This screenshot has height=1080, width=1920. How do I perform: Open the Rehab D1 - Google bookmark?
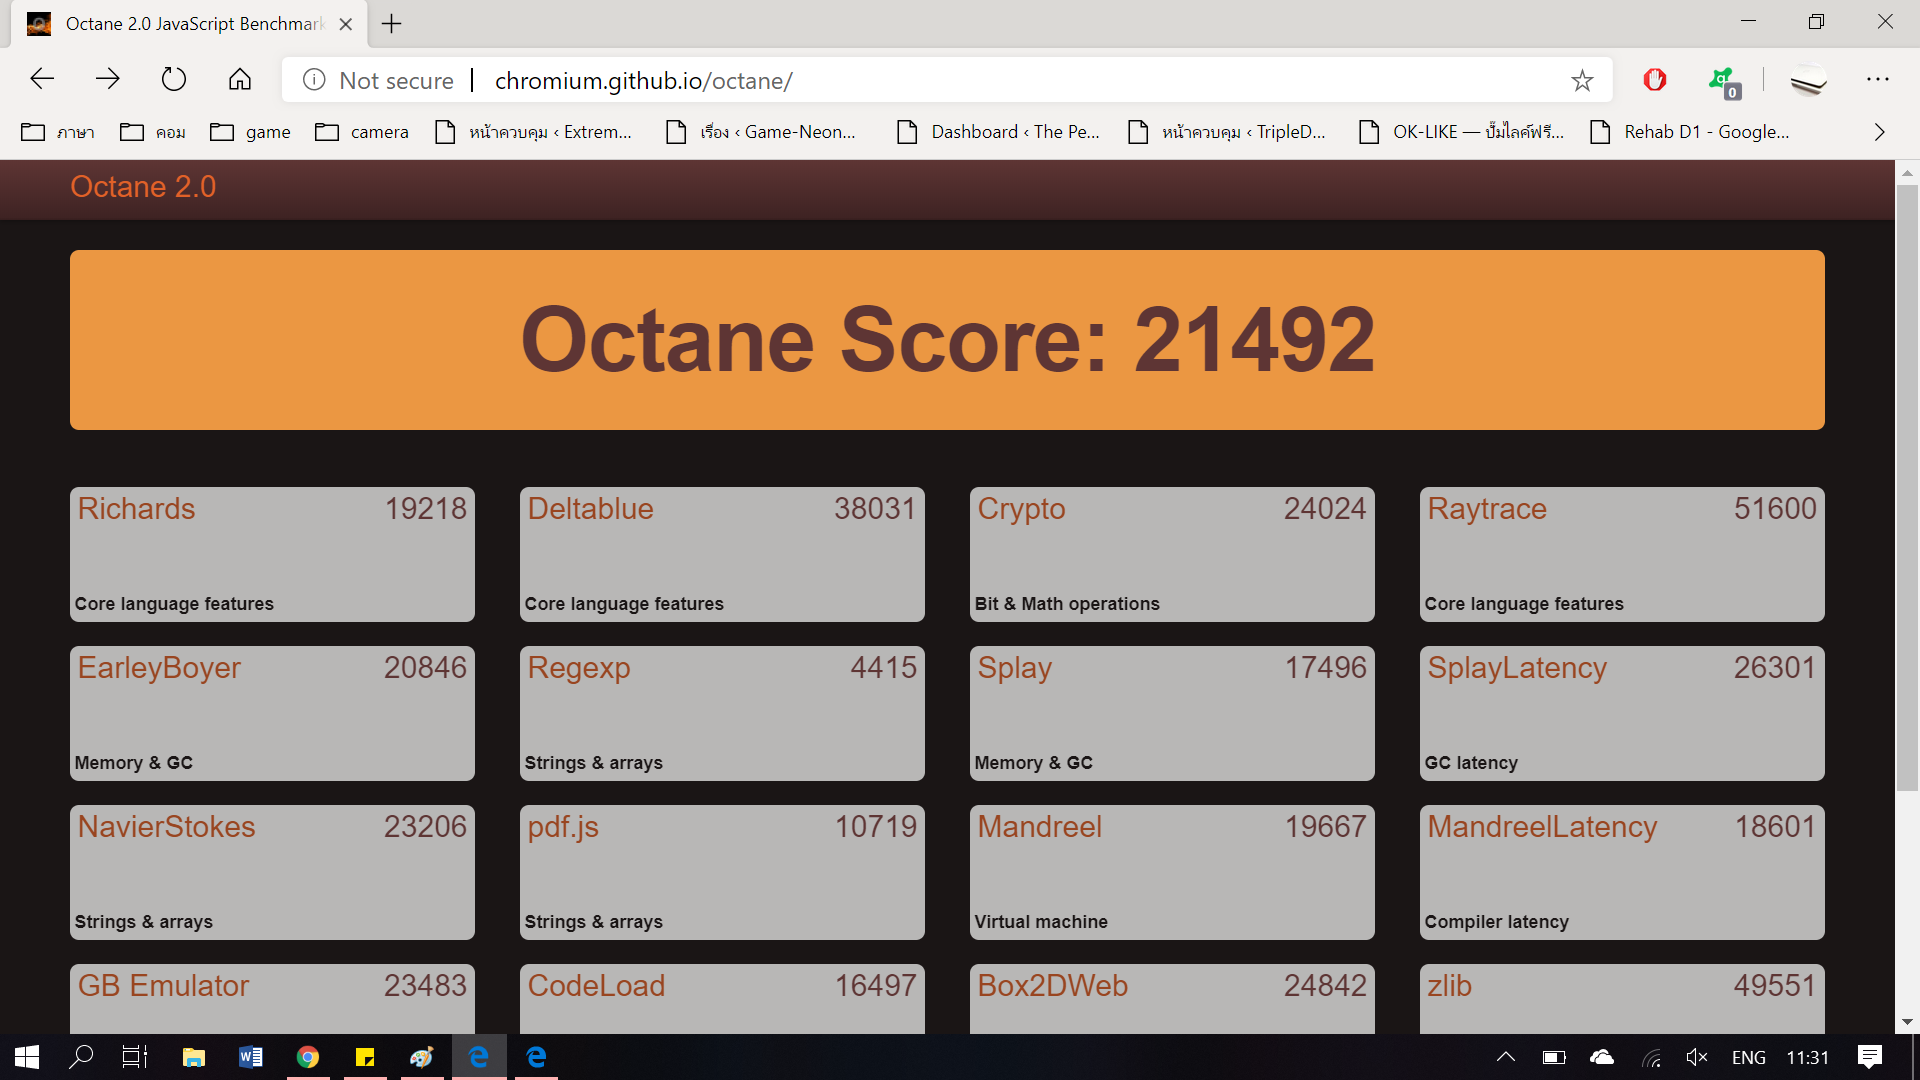[x=1690, y=132]
